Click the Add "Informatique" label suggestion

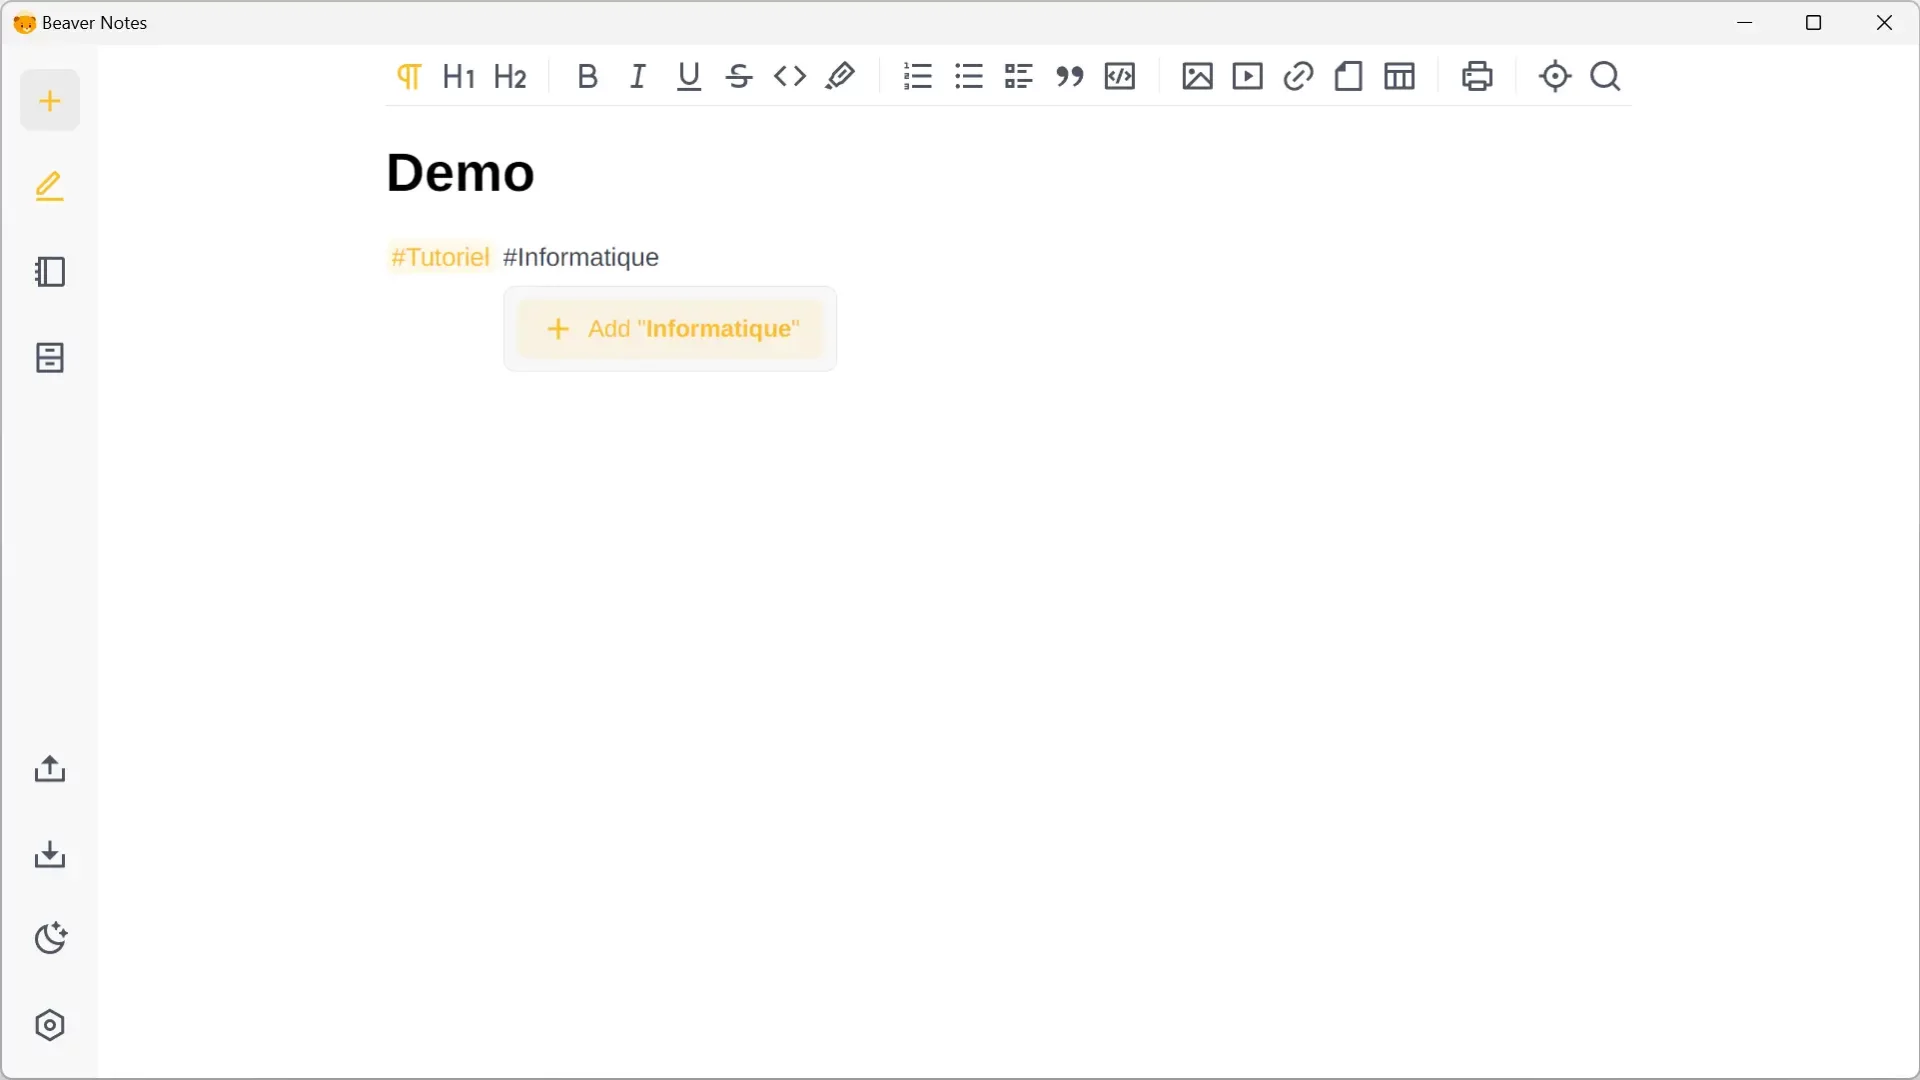pos(670,329)
